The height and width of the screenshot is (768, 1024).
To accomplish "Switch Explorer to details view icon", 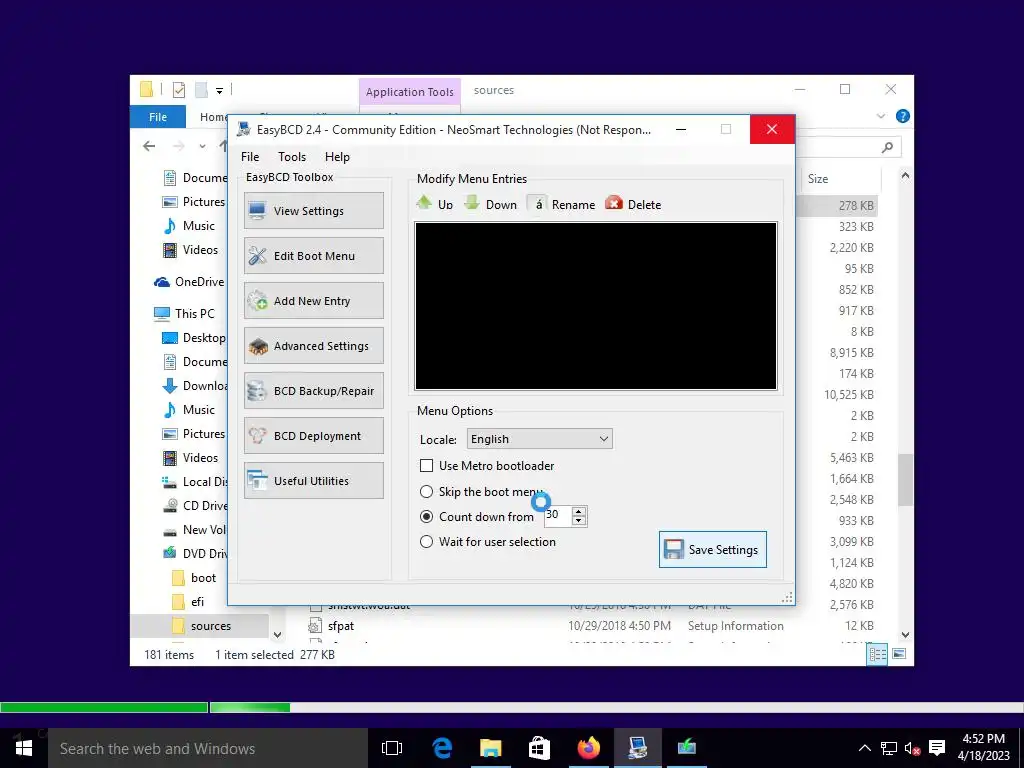I will coord(877,654).
